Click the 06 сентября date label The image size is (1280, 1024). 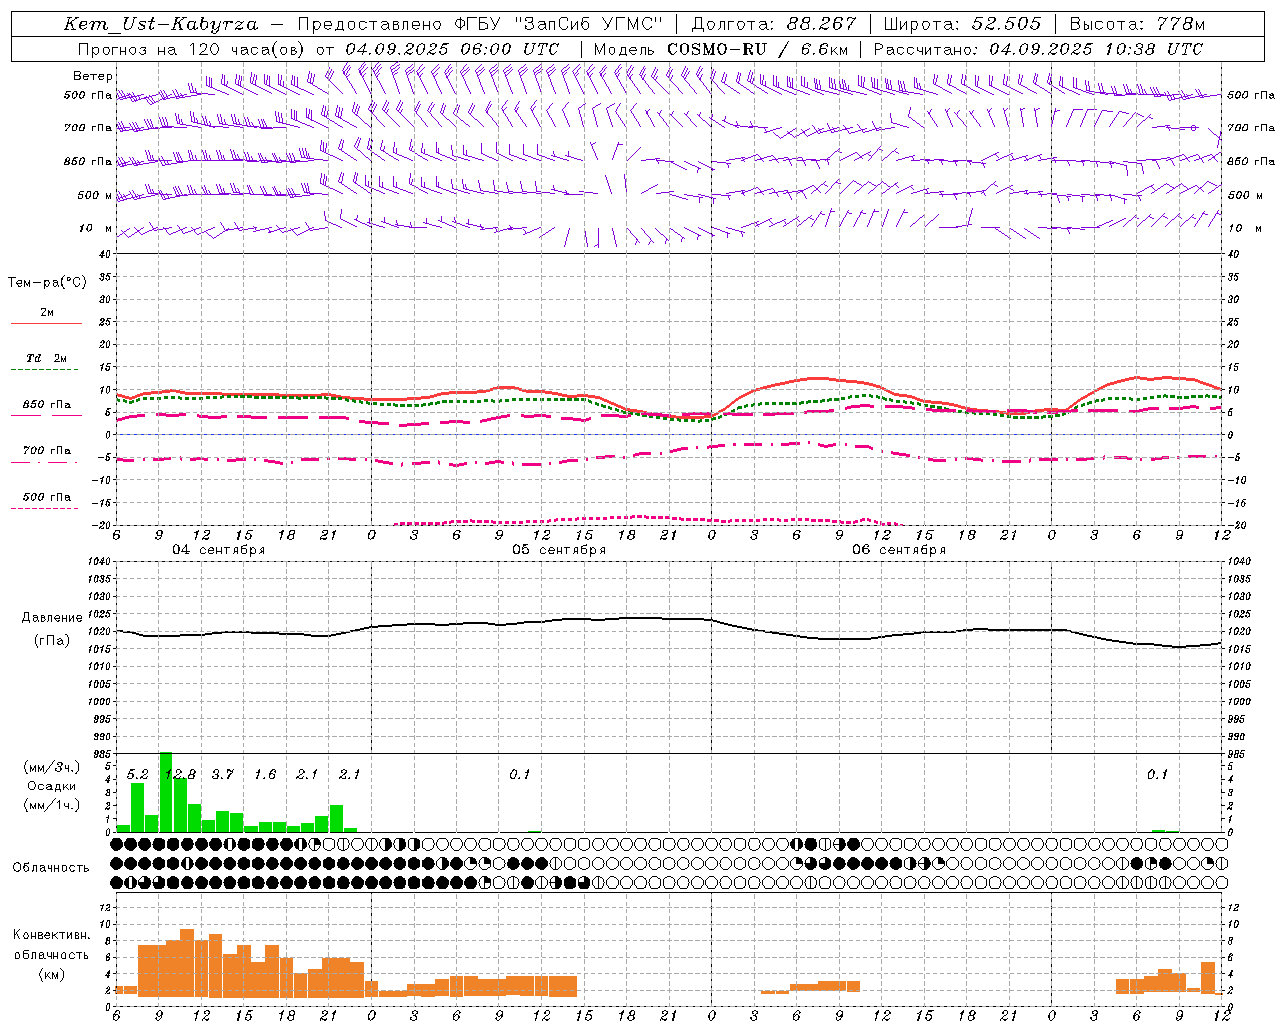[x=899, y=550]
